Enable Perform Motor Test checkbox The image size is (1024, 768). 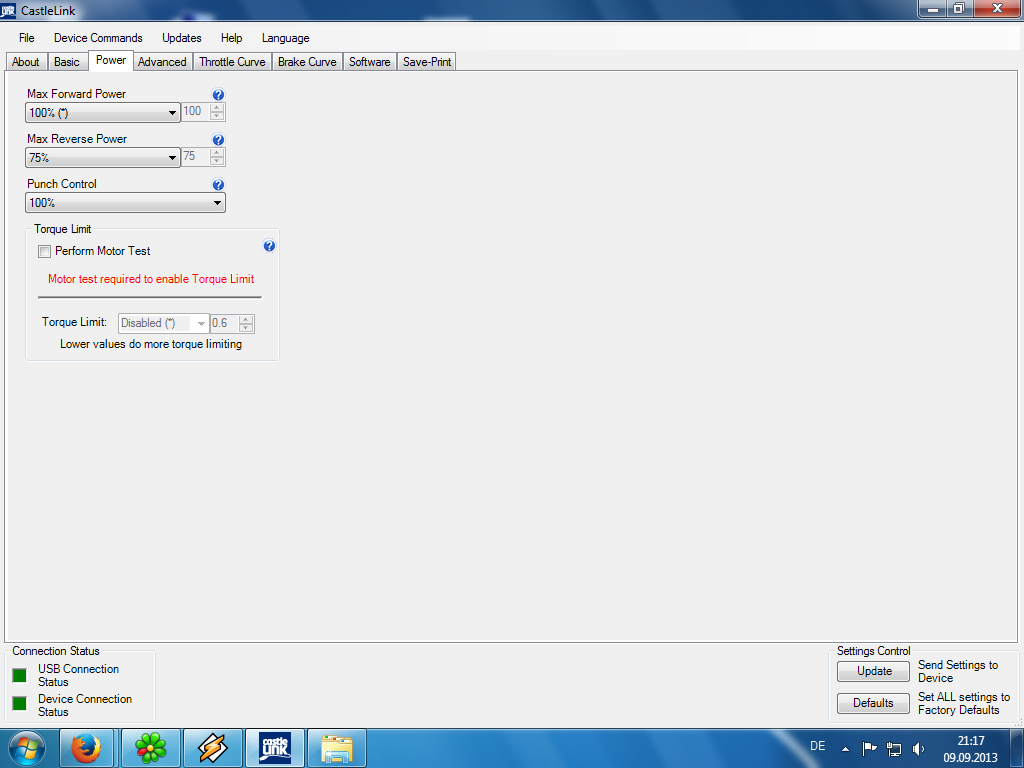point(44,251)
